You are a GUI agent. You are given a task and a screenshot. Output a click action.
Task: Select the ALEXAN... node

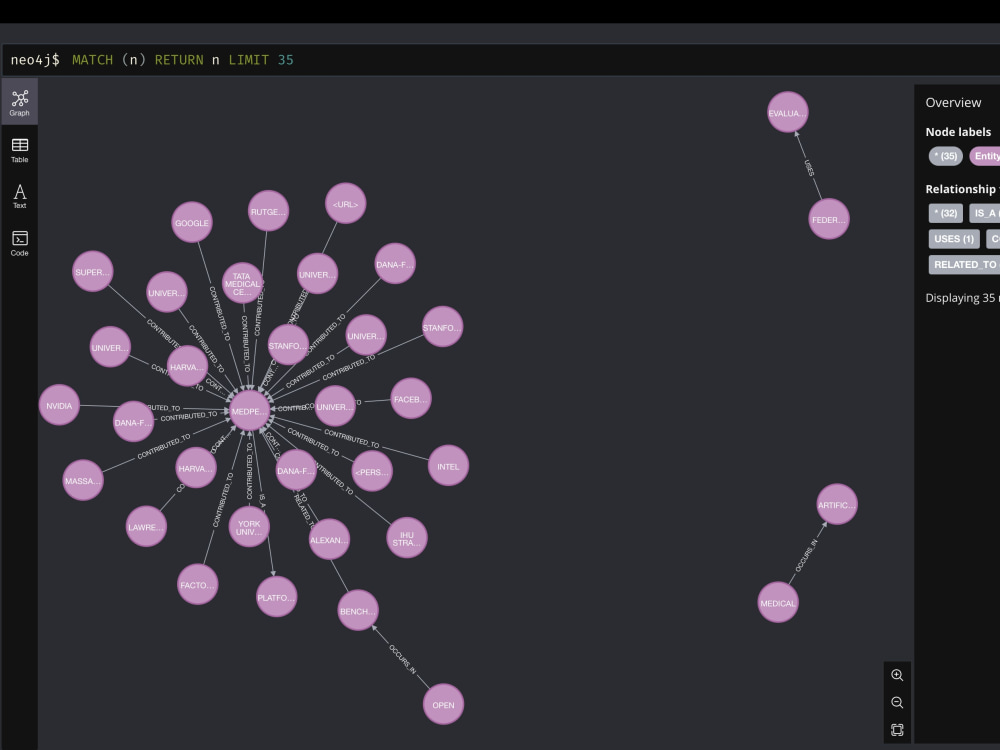pos(329,540)
